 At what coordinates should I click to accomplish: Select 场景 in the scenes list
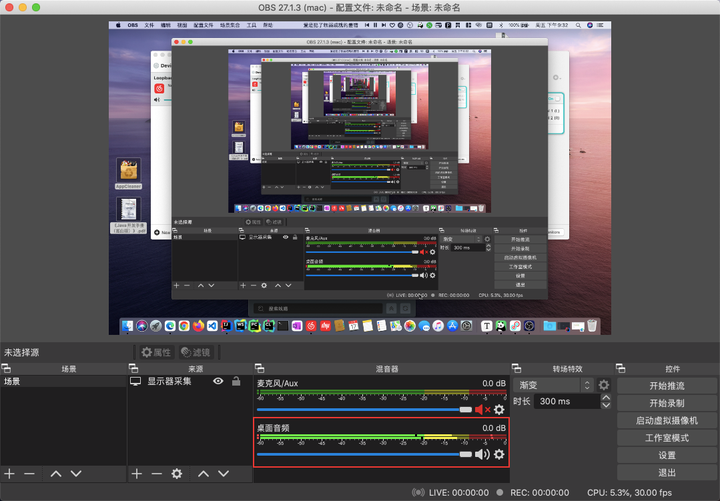click(63, 381)
